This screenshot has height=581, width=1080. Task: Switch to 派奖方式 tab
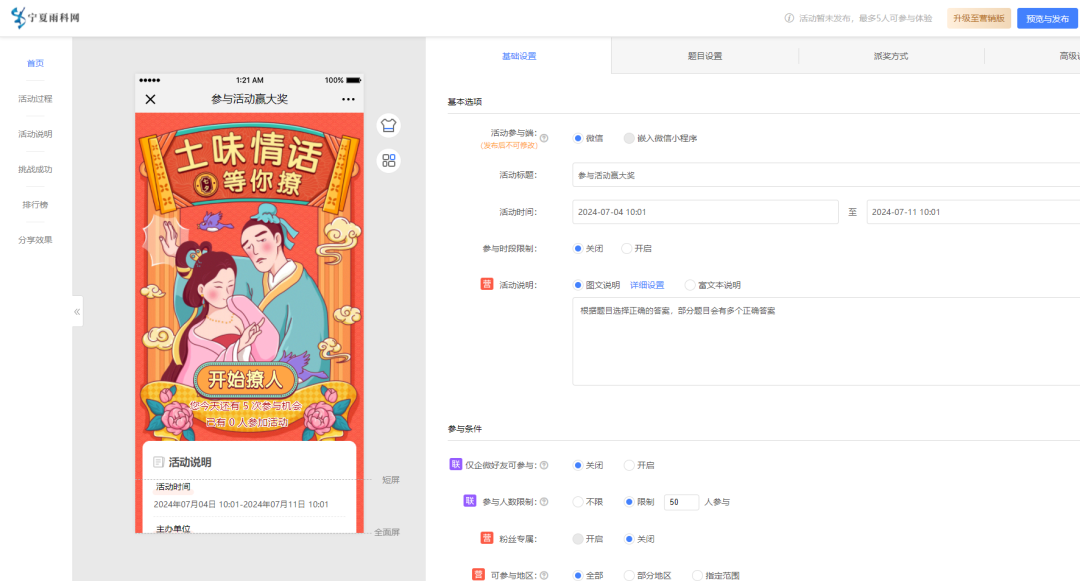891,56
